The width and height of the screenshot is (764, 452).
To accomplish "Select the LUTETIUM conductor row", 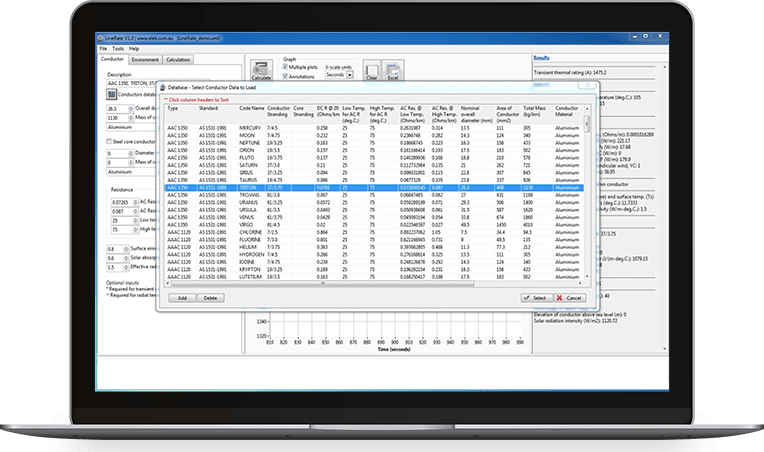I will tap(374, 277).
